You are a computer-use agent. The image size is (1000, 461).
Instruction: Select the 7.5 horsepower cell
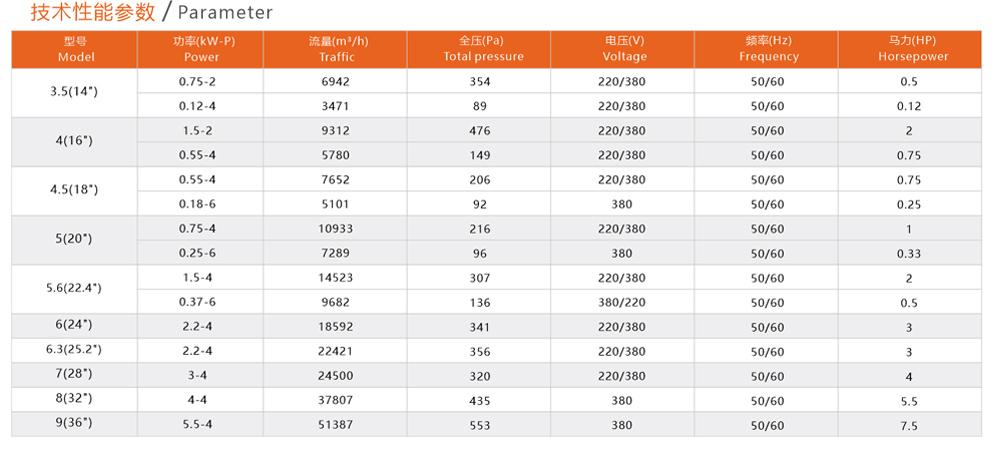click(x=909, y=425)
